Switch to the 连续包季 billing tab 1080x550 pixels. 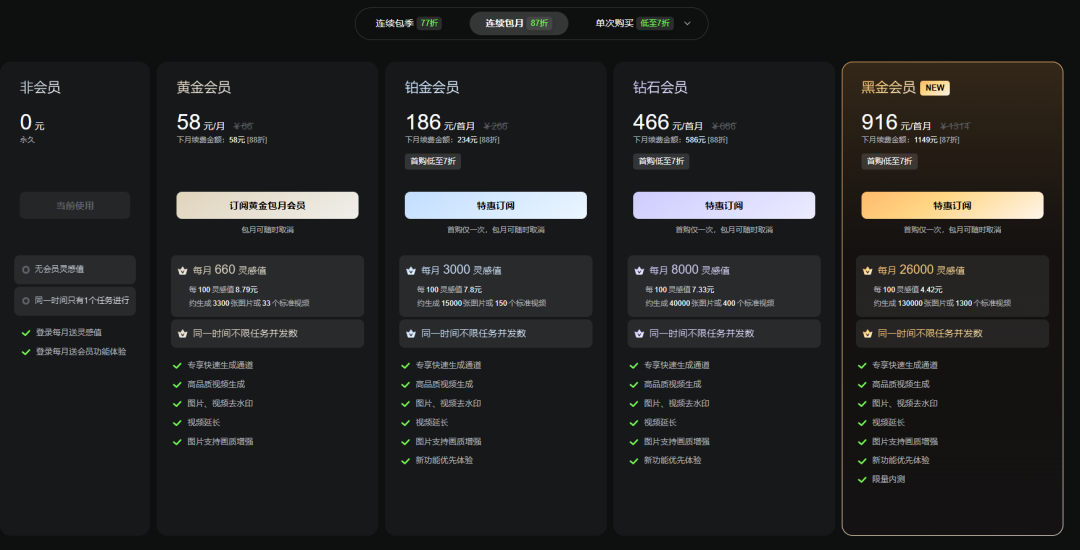(x=407, y=23)
